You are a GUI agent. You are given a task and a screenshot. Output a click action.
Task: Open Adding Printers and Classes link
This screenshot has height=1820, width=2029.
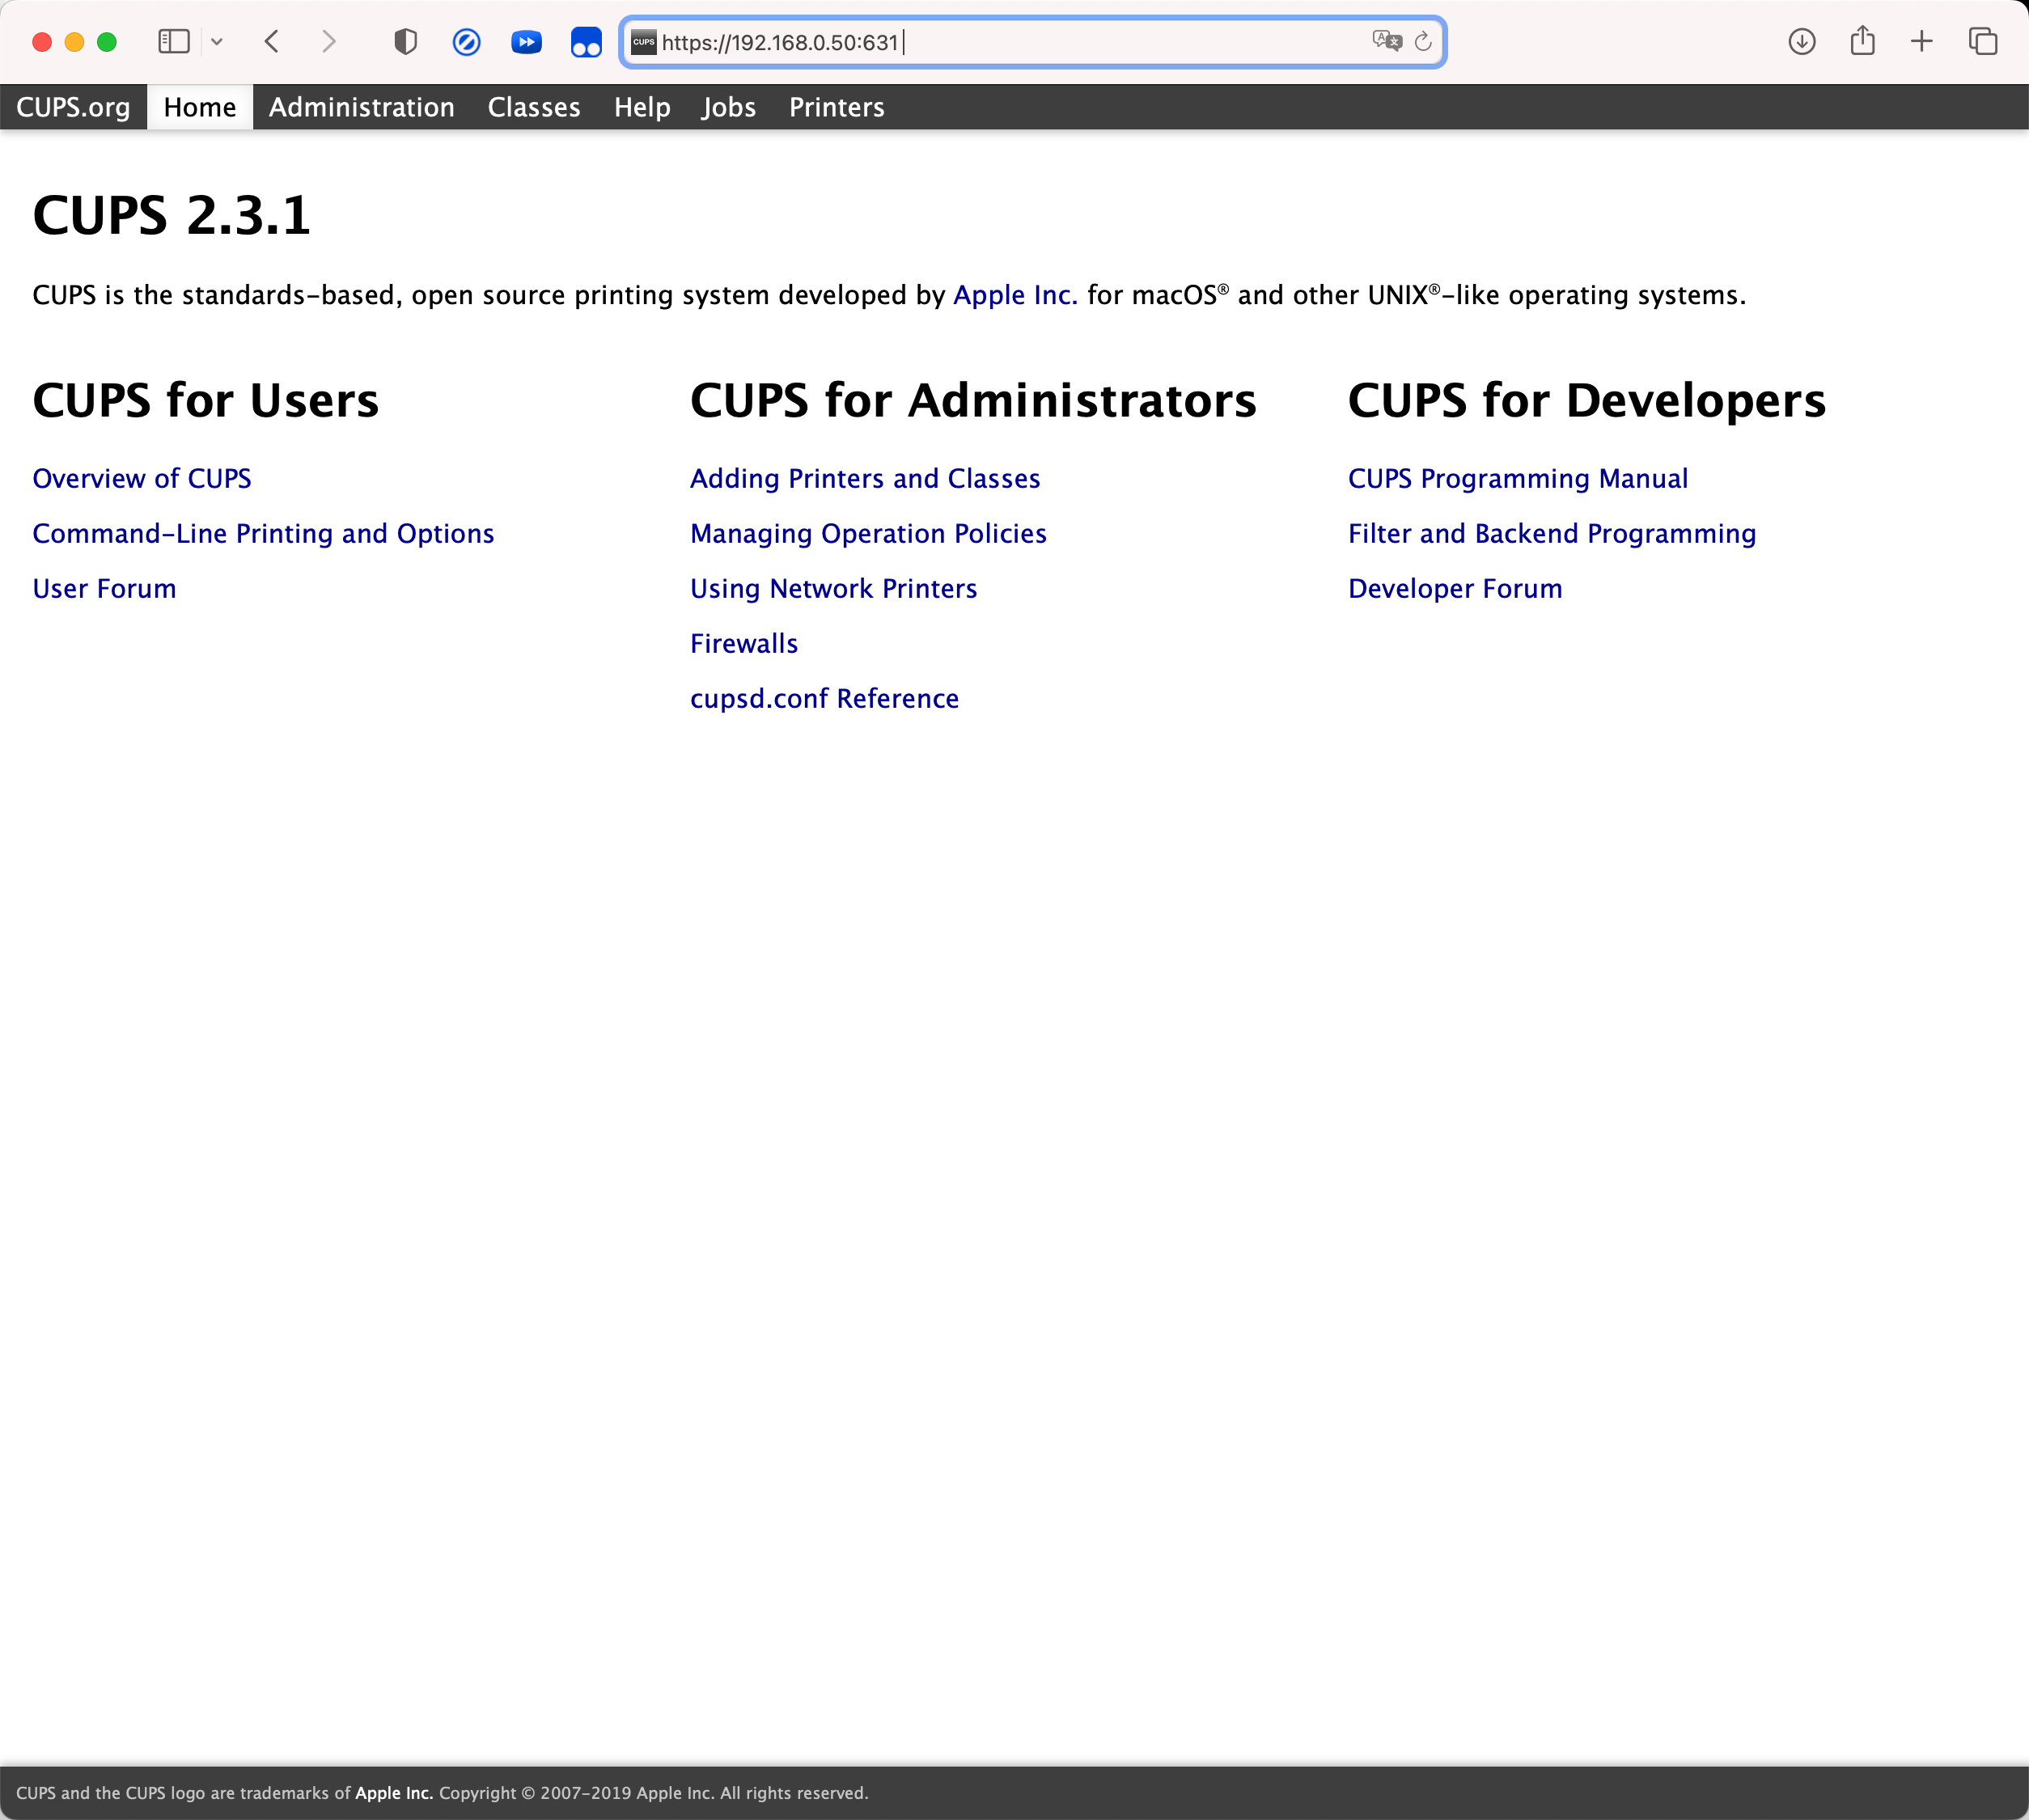[x=864, y=478]
